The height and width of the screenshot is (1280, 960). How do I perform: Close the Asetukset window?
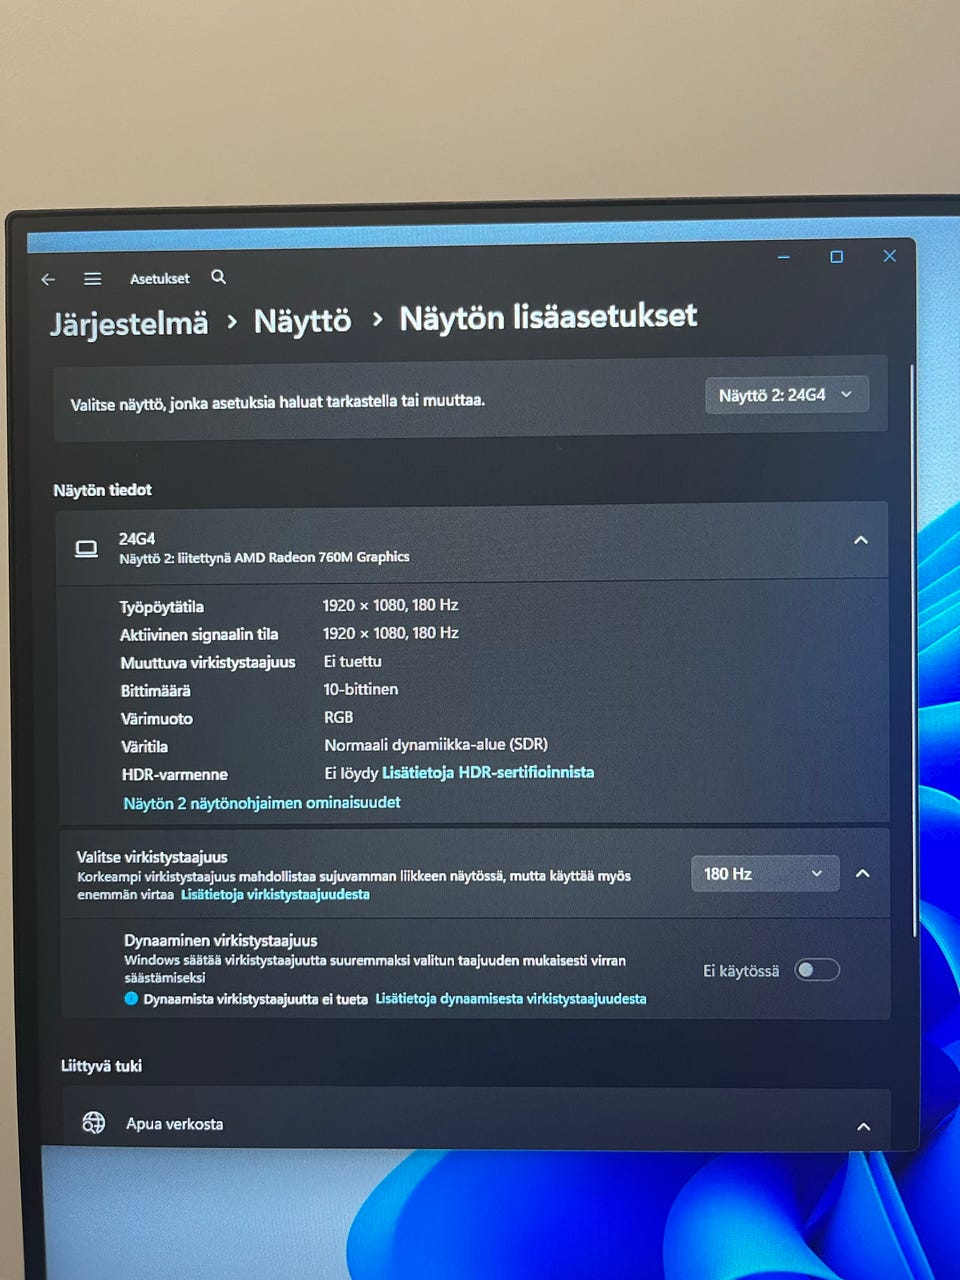(889, 256)
